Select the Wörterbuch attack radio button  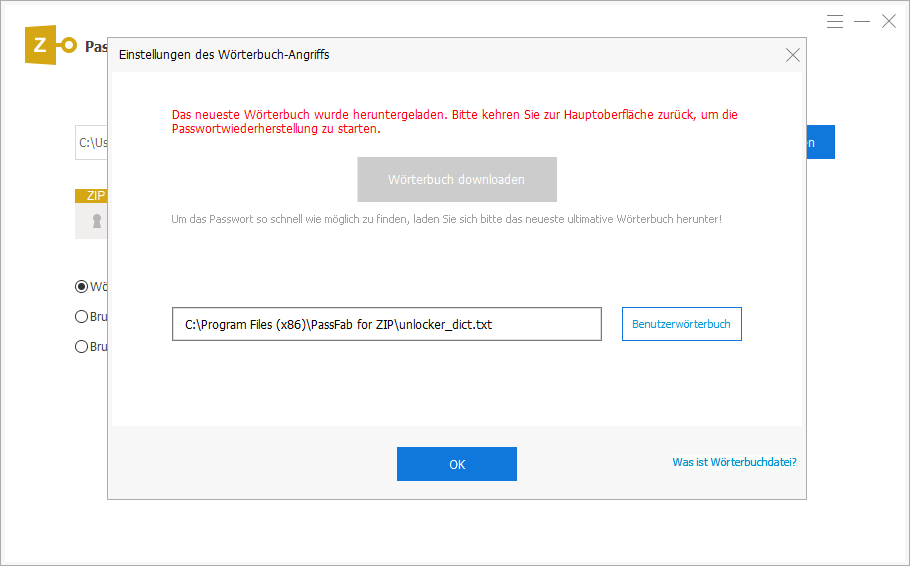click(81, 286)
